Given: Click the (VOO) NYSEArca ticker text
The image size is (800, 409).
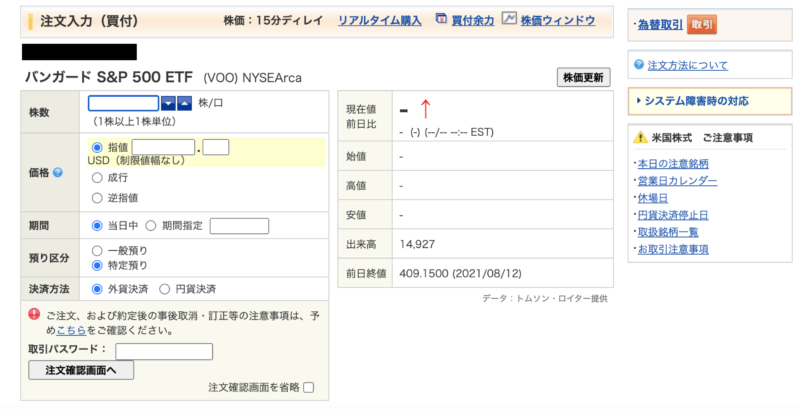Looking at the screenshot, I should tap(253, 78).
